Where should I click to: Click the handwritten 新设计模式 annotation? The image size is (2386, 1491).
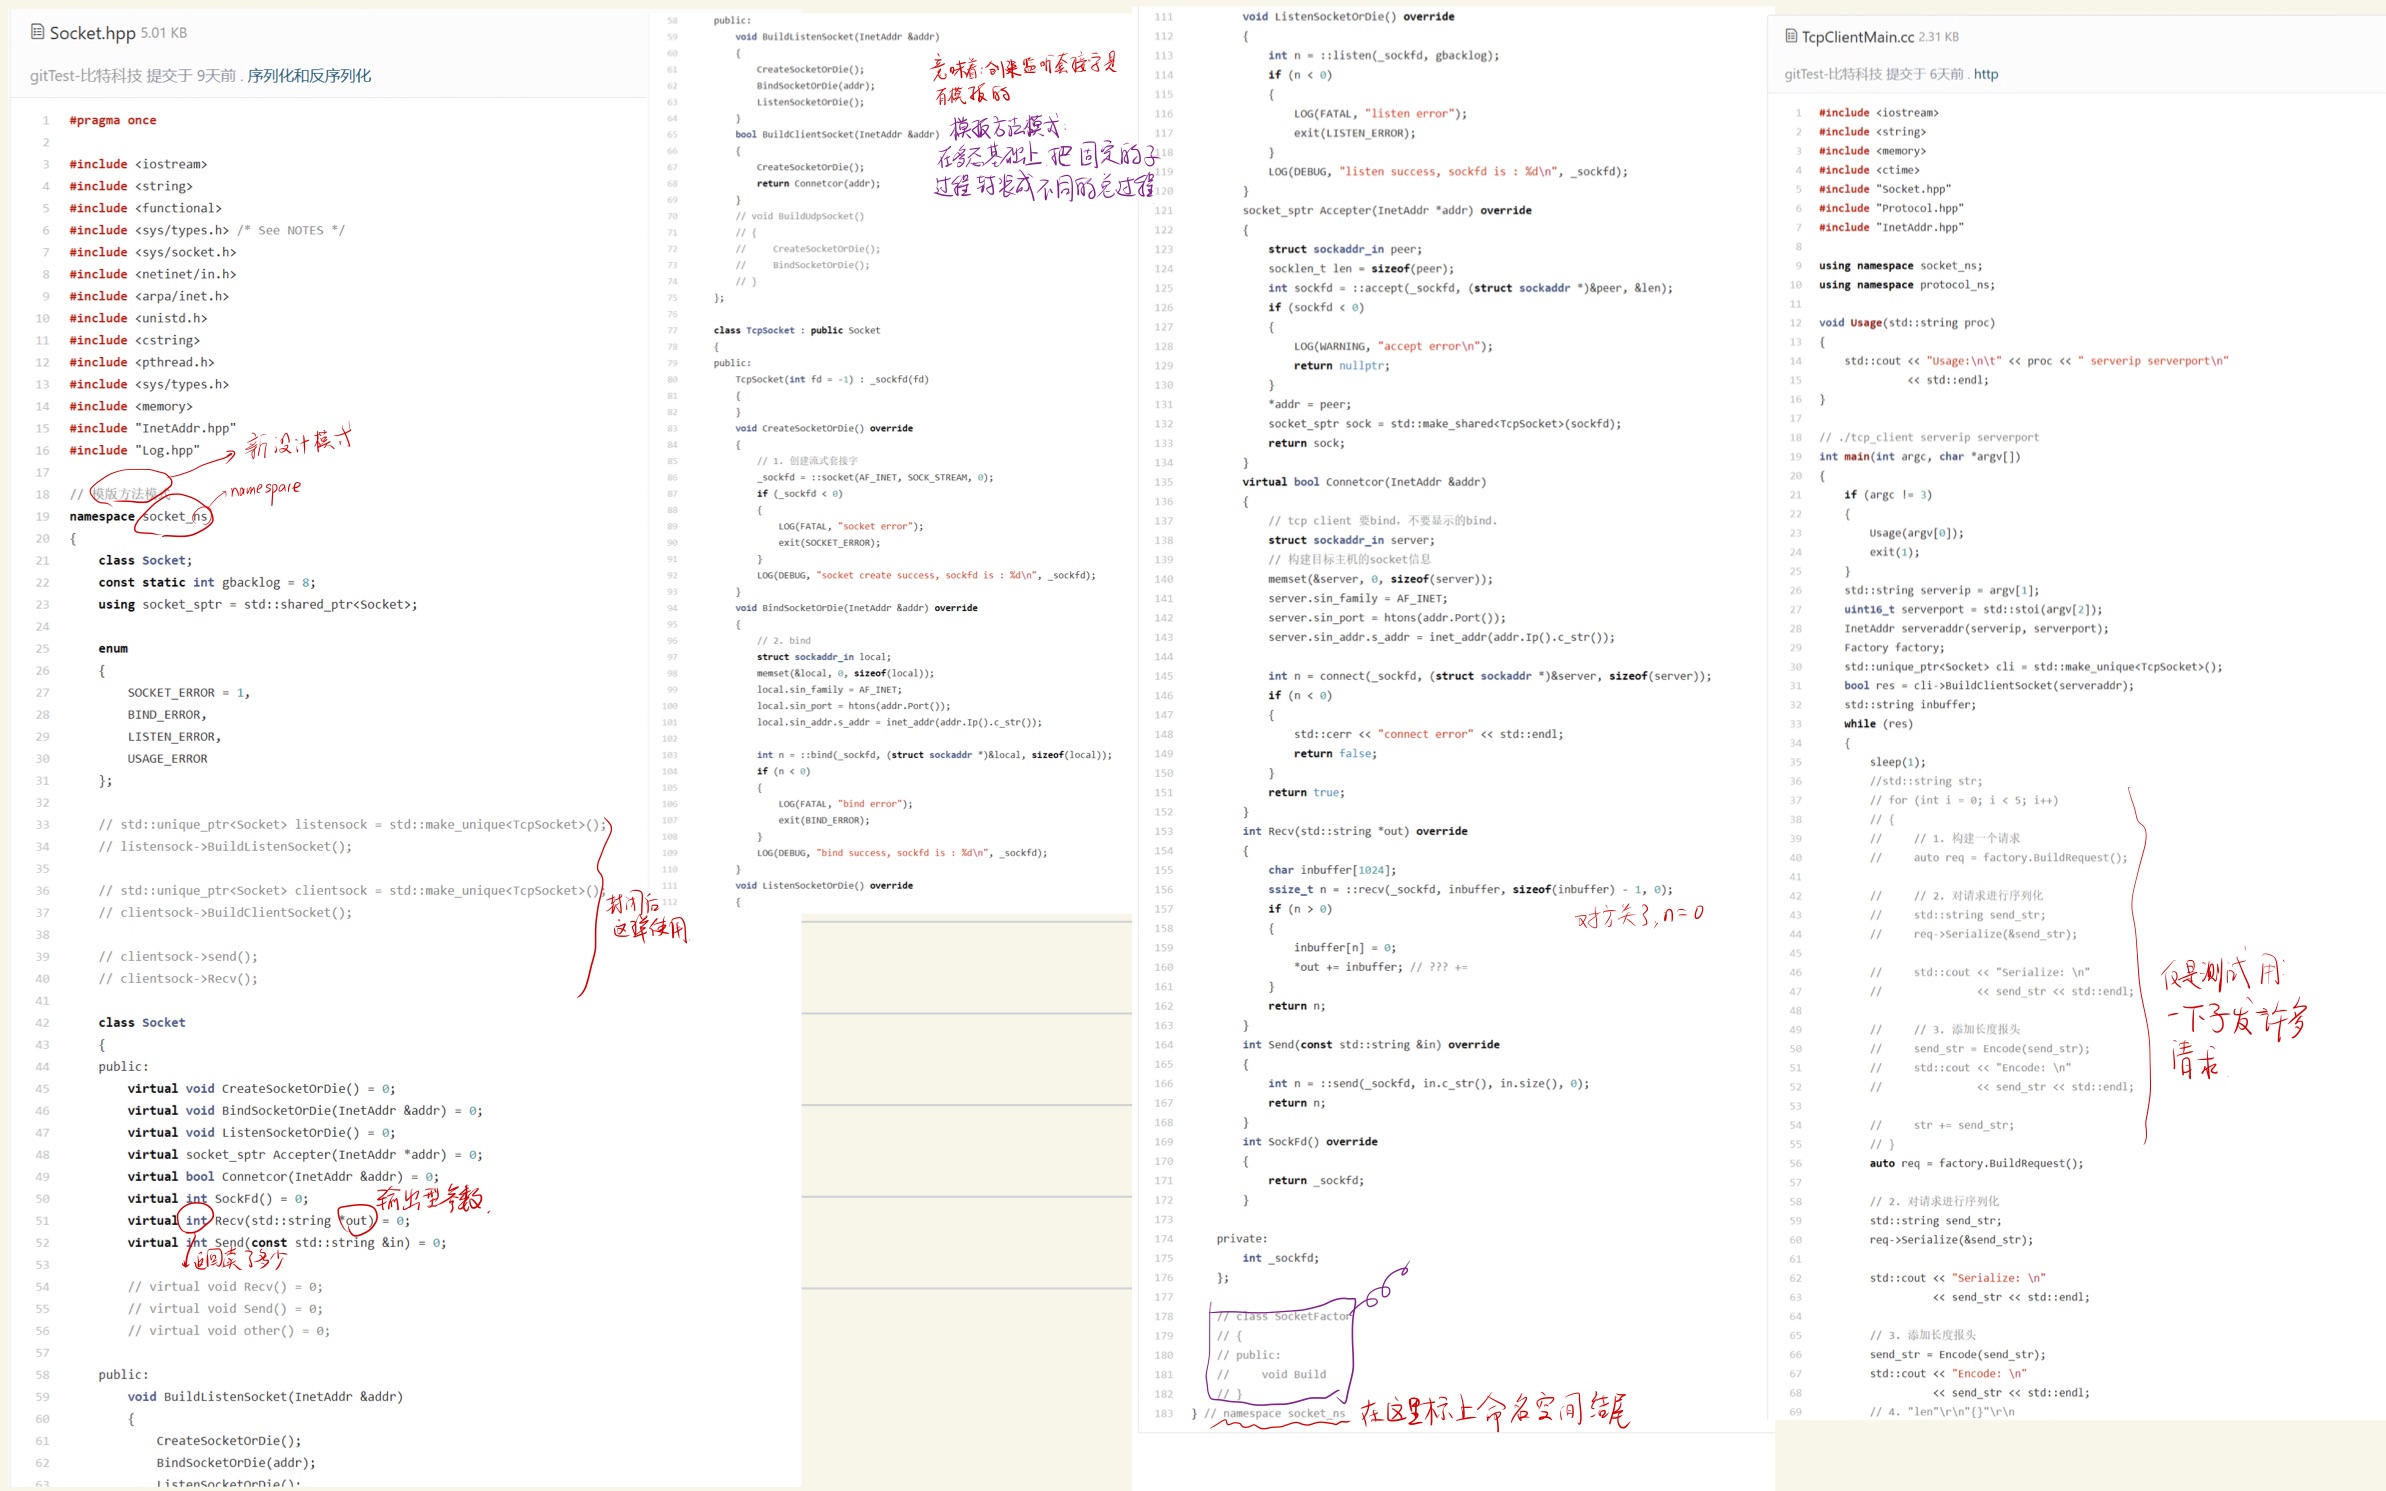[298, 442]
